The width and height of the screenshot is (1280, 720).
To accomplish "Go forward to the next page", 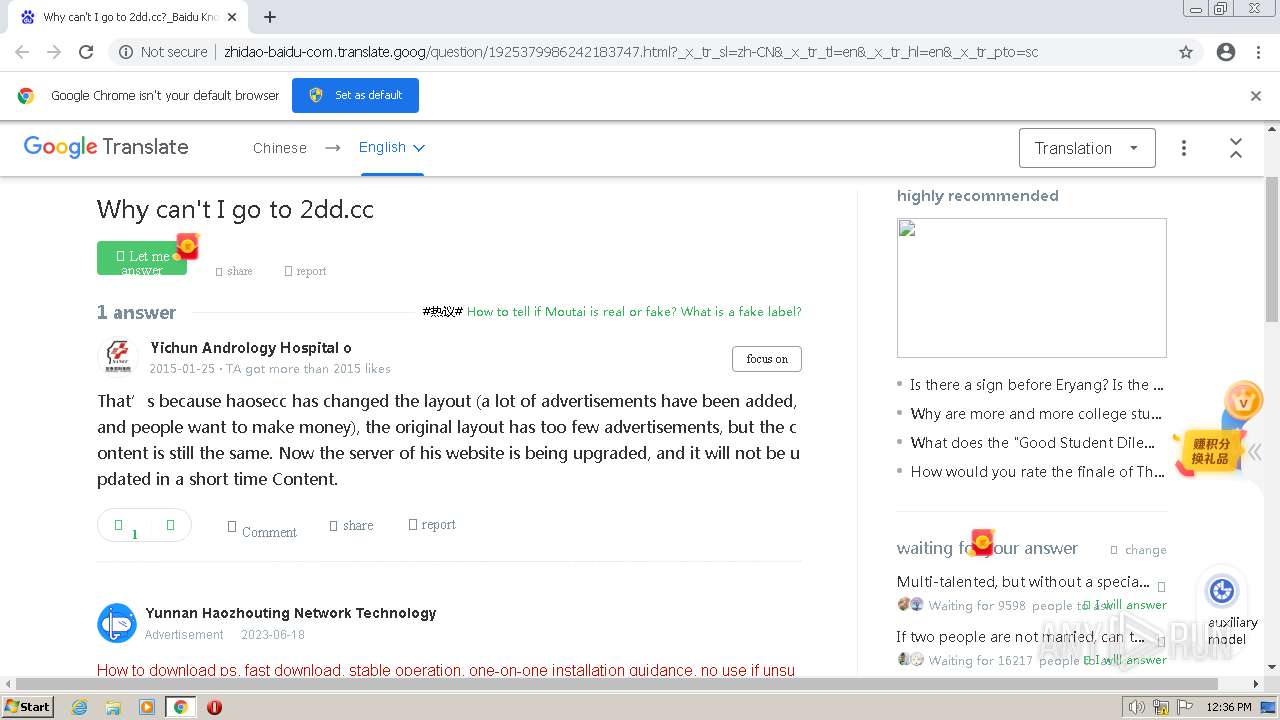I will 54,52.
